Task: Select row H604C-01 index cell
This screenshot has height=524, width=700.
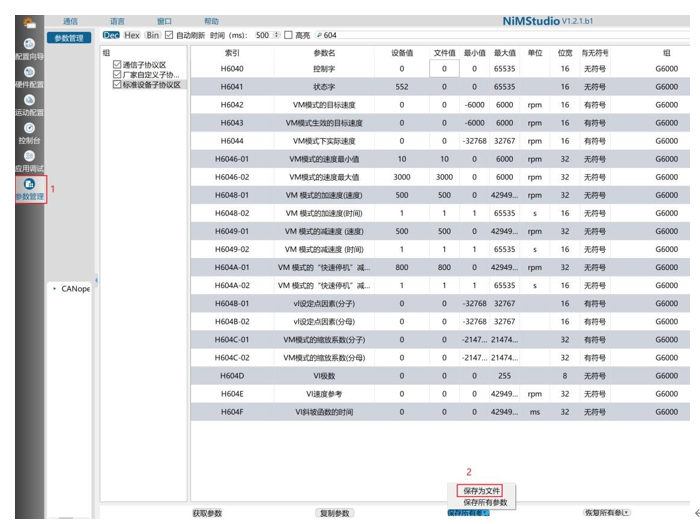Action: click(232, 340)
